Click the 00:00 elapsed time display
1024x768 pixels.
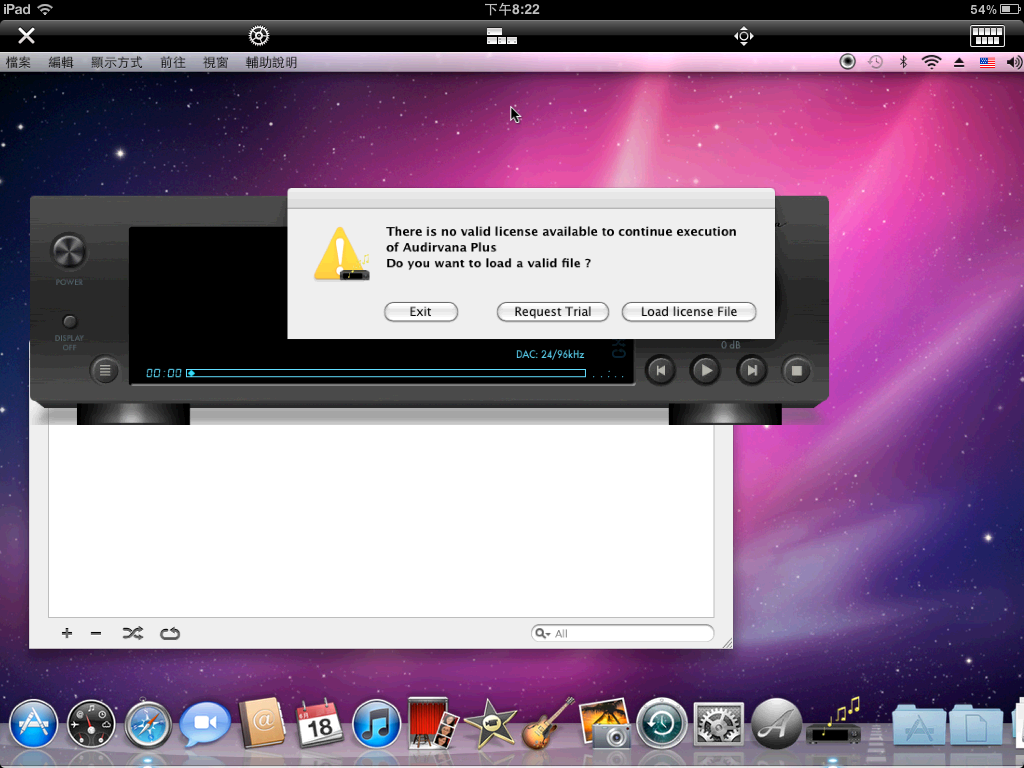pos(164,373)
